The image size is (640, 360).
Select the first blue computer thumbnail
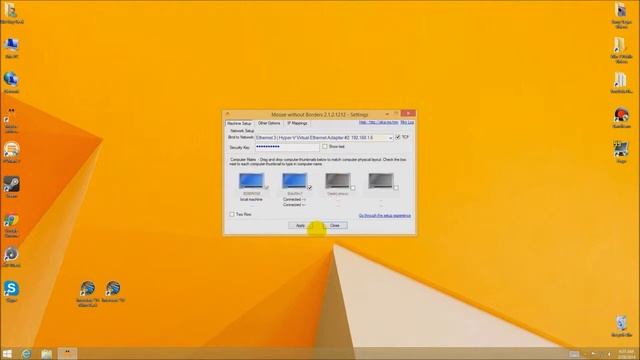click(251, 181)
